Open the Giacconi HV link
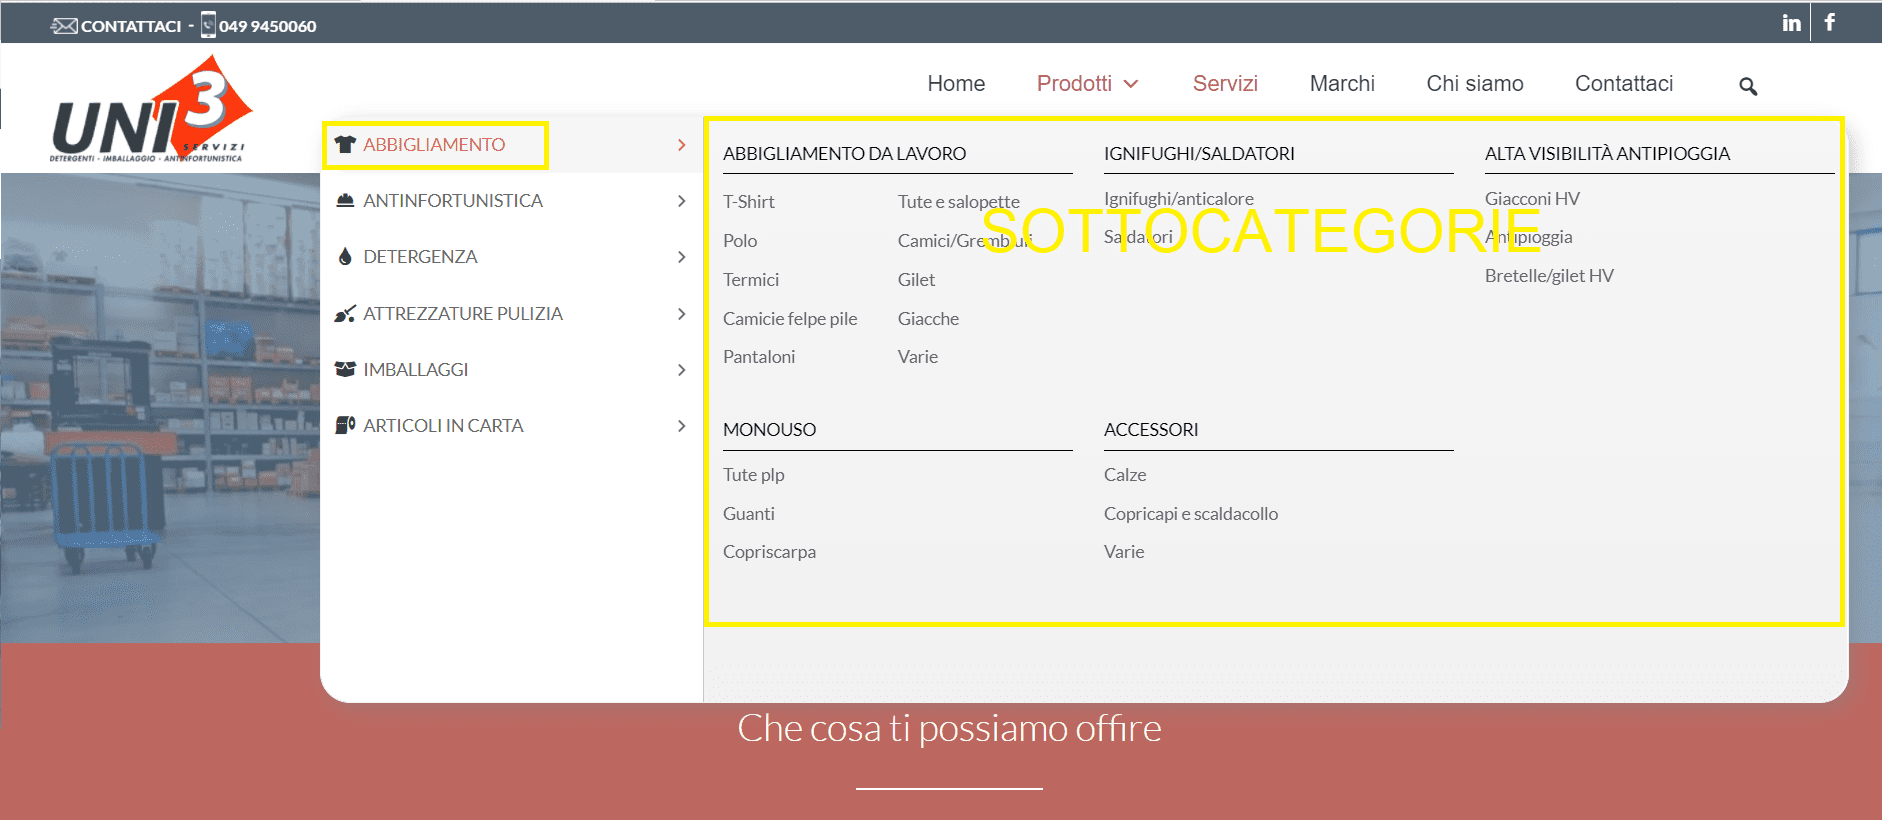 [x=1531, y=199]
